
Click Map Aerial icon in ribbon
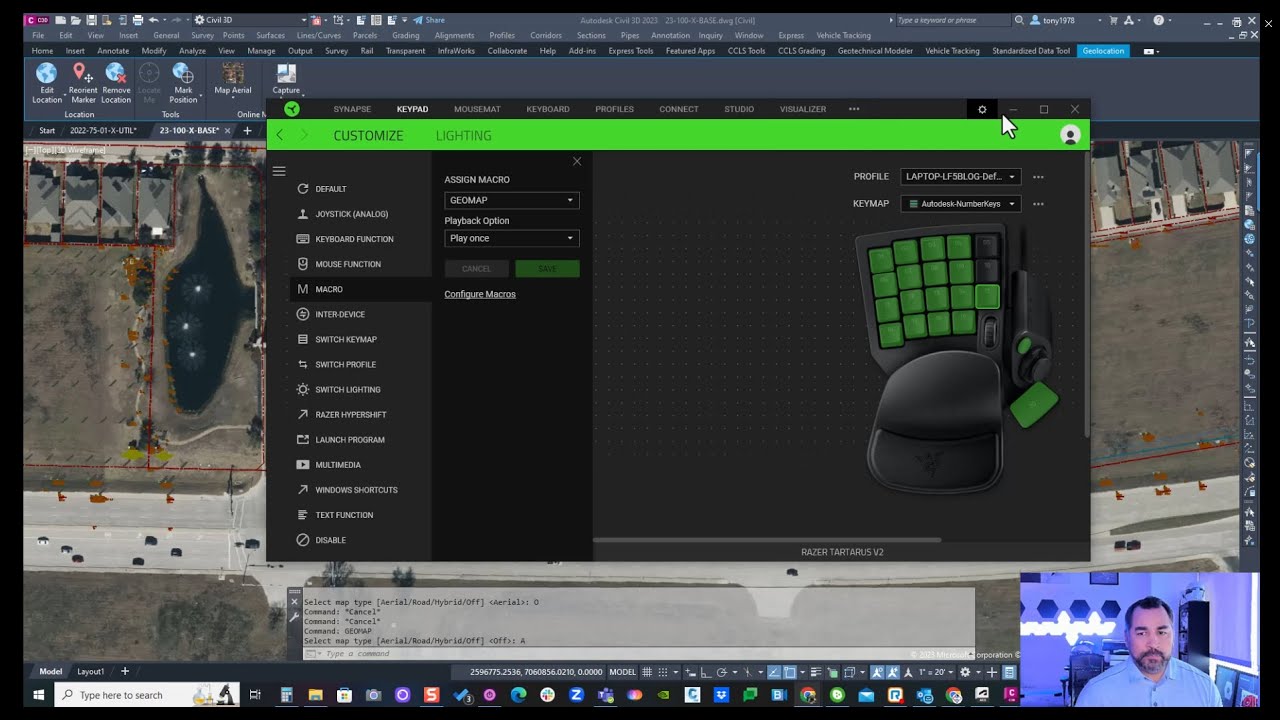[233, 73]
